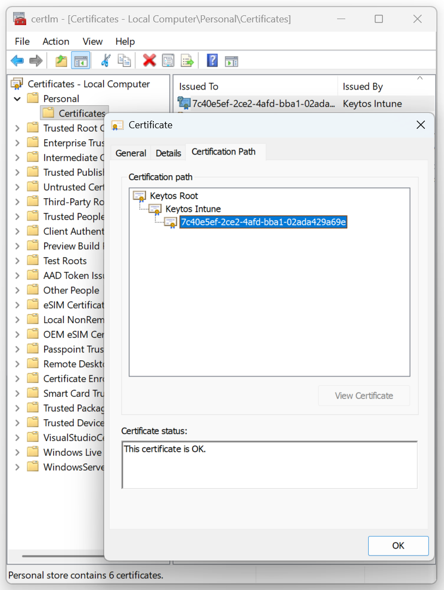Open the Help menu
This screenshot has height=590, width=444.
tap(125, 41)
